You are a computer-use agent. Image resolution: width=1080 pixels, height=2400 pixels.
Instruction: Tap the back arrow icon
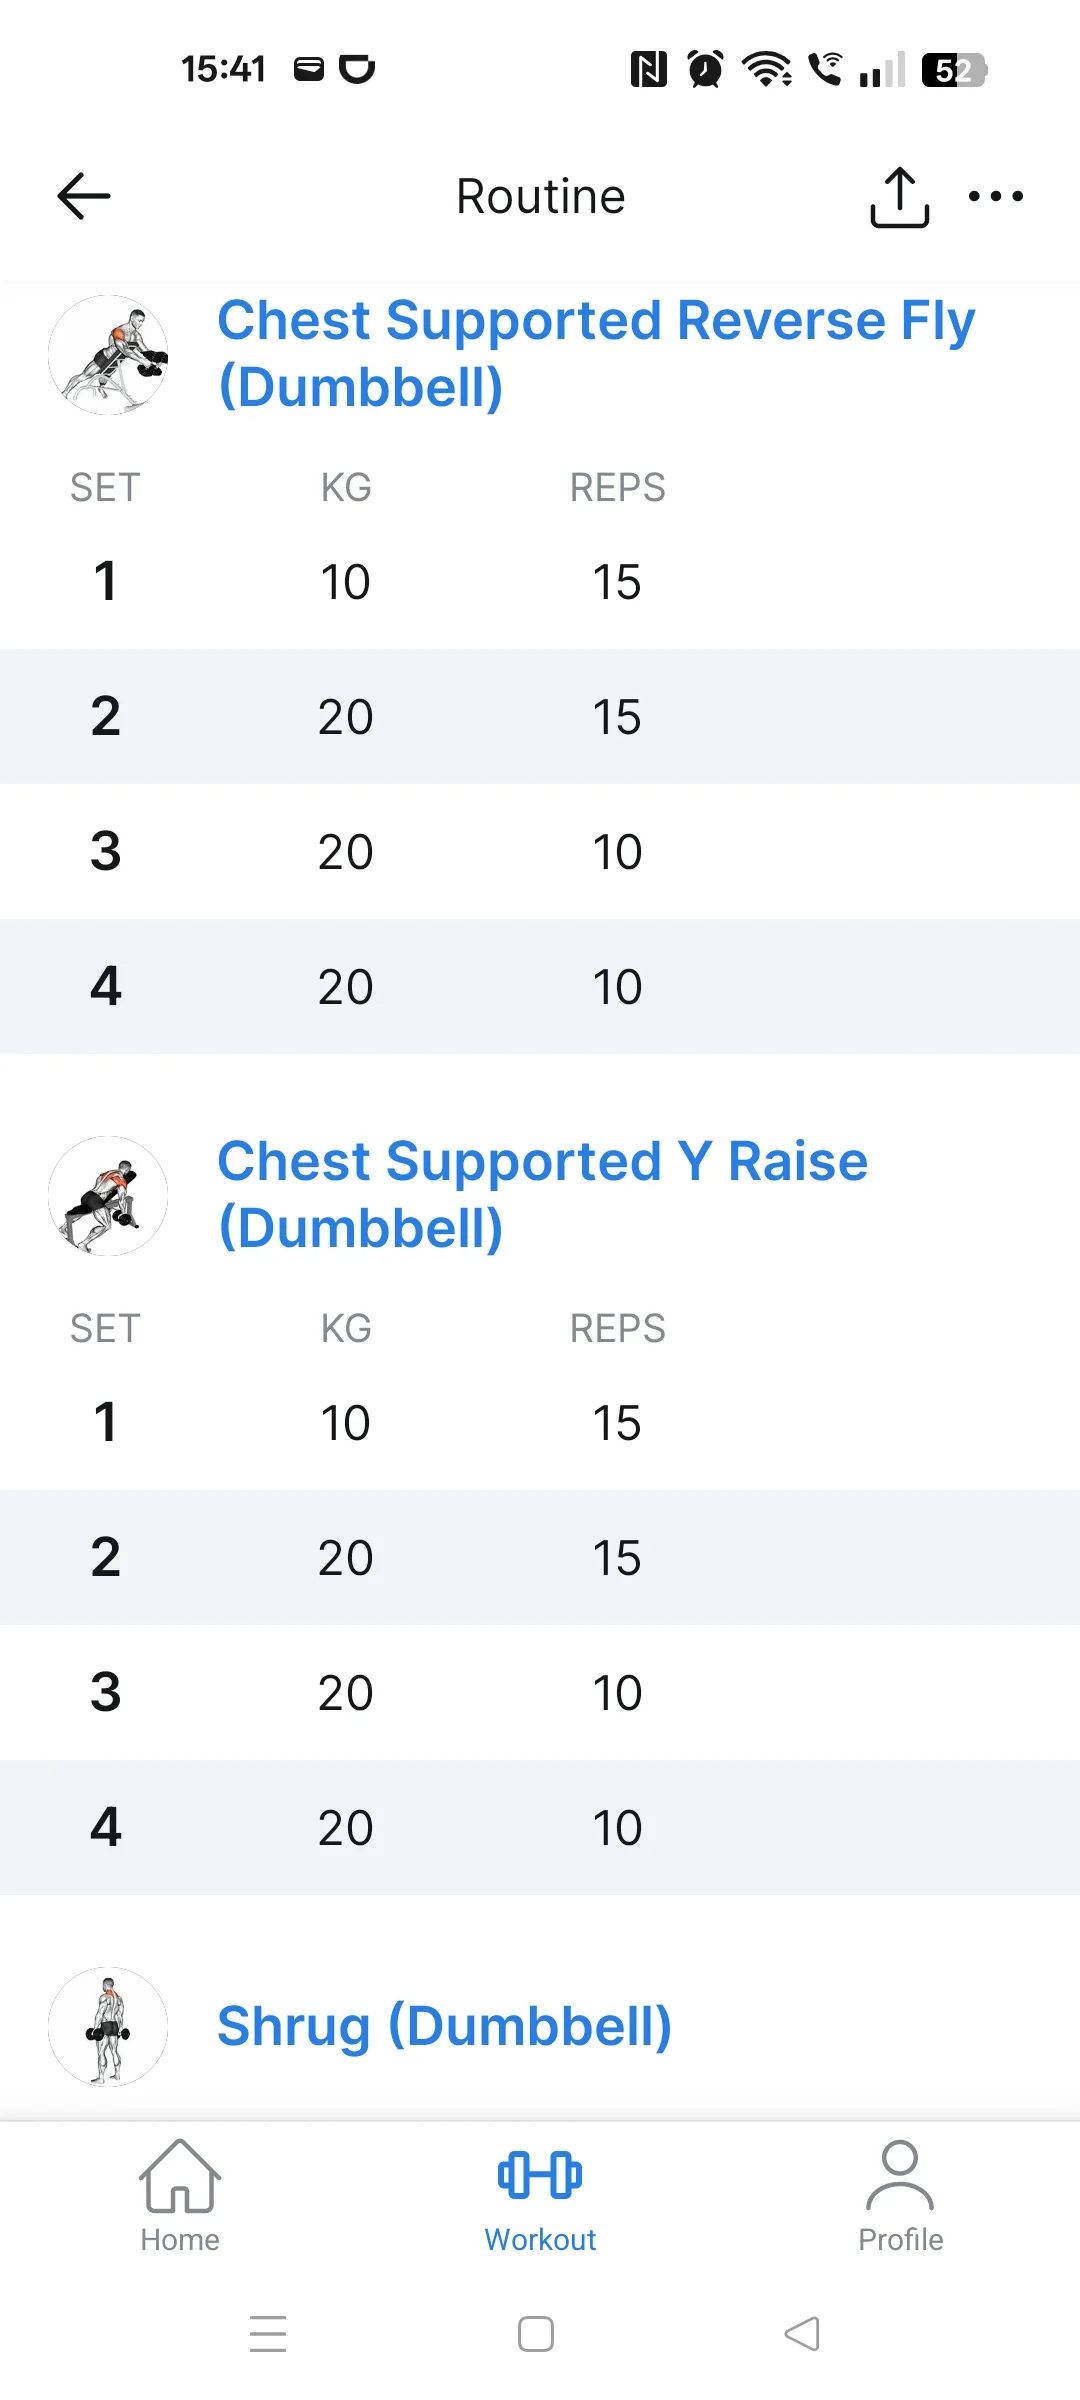[84, 196]
